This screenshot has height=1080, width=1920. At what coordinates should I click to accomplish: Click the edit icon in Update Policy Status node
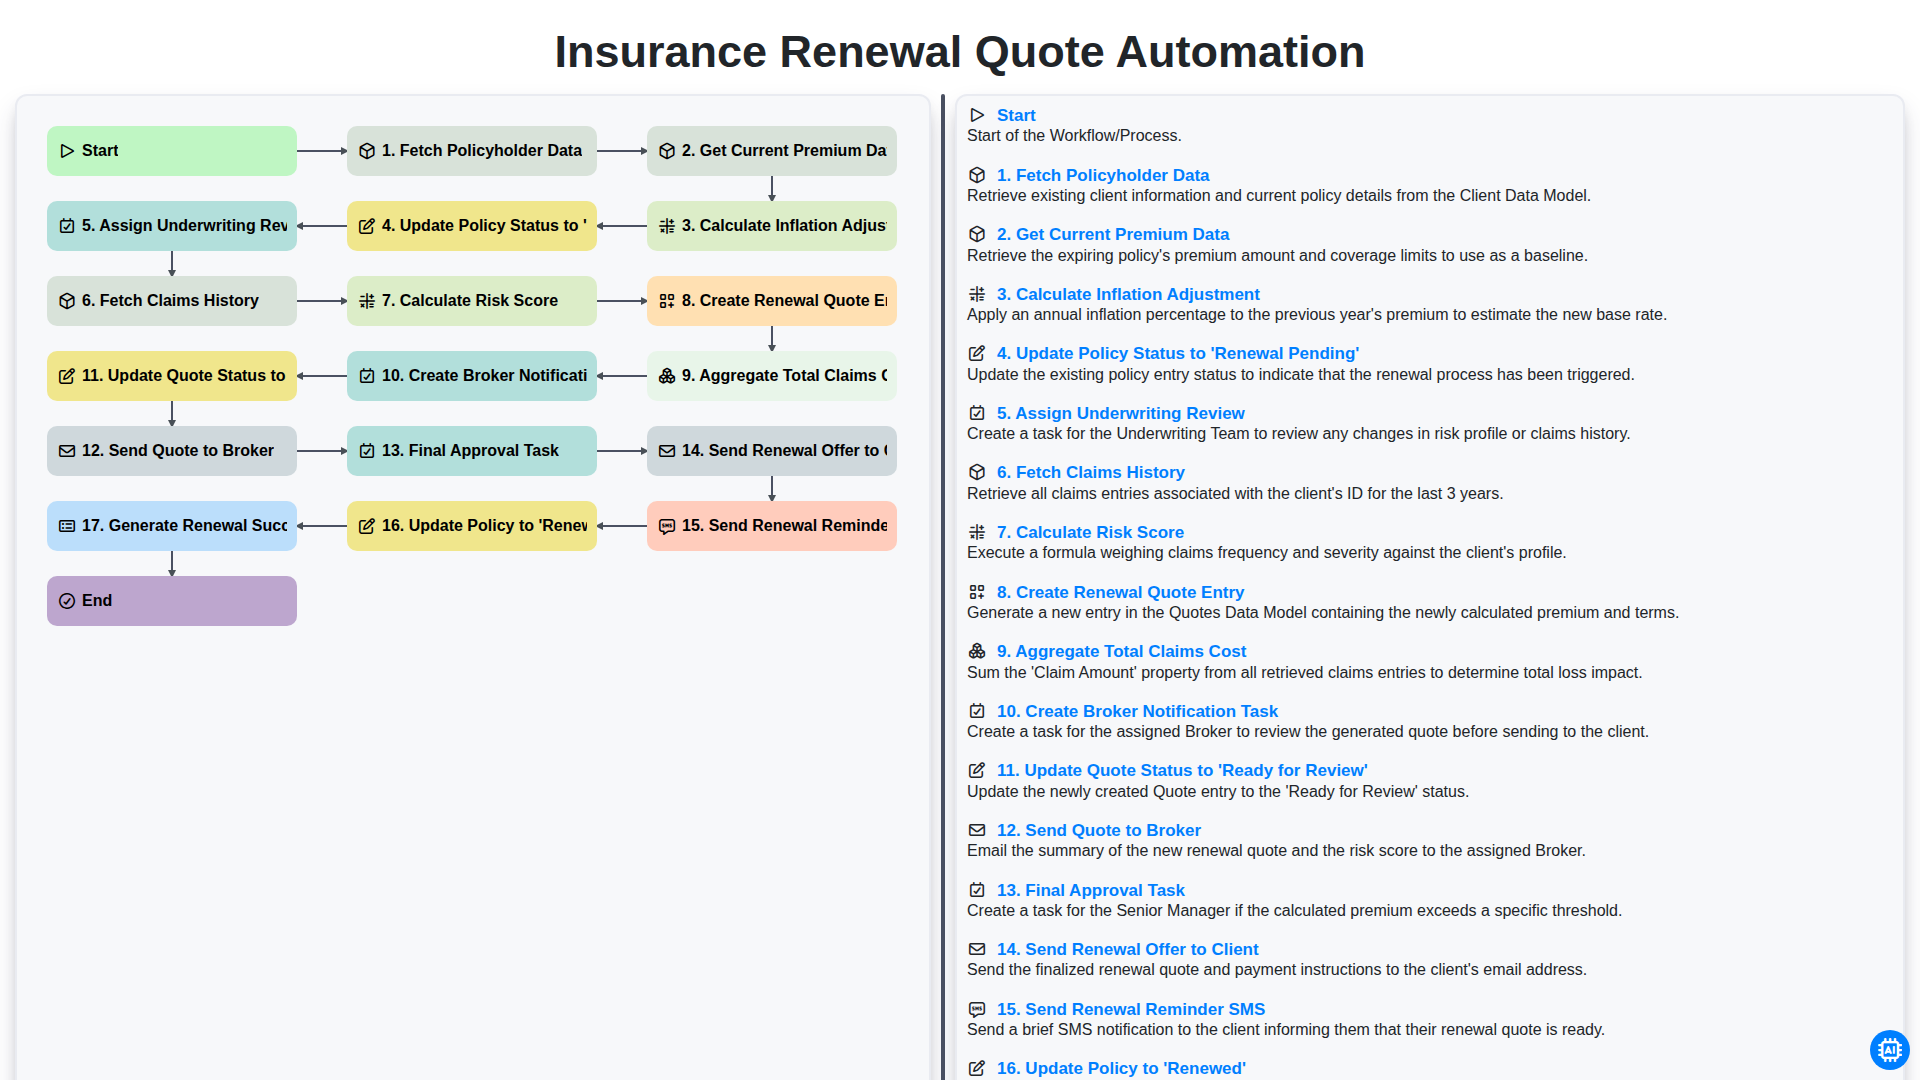pyautogui.click(x=367, y=226)
